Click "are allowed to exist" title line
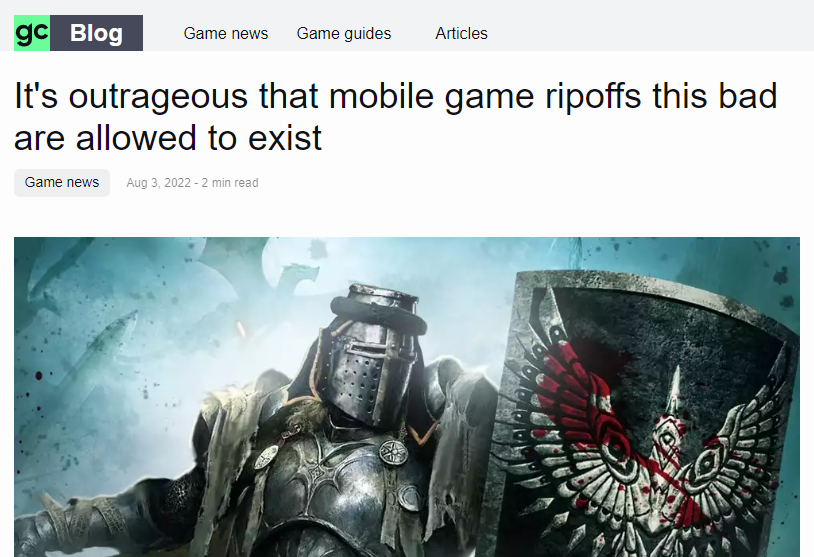Viewport: 814px width, 557px height. coord(168,138)
